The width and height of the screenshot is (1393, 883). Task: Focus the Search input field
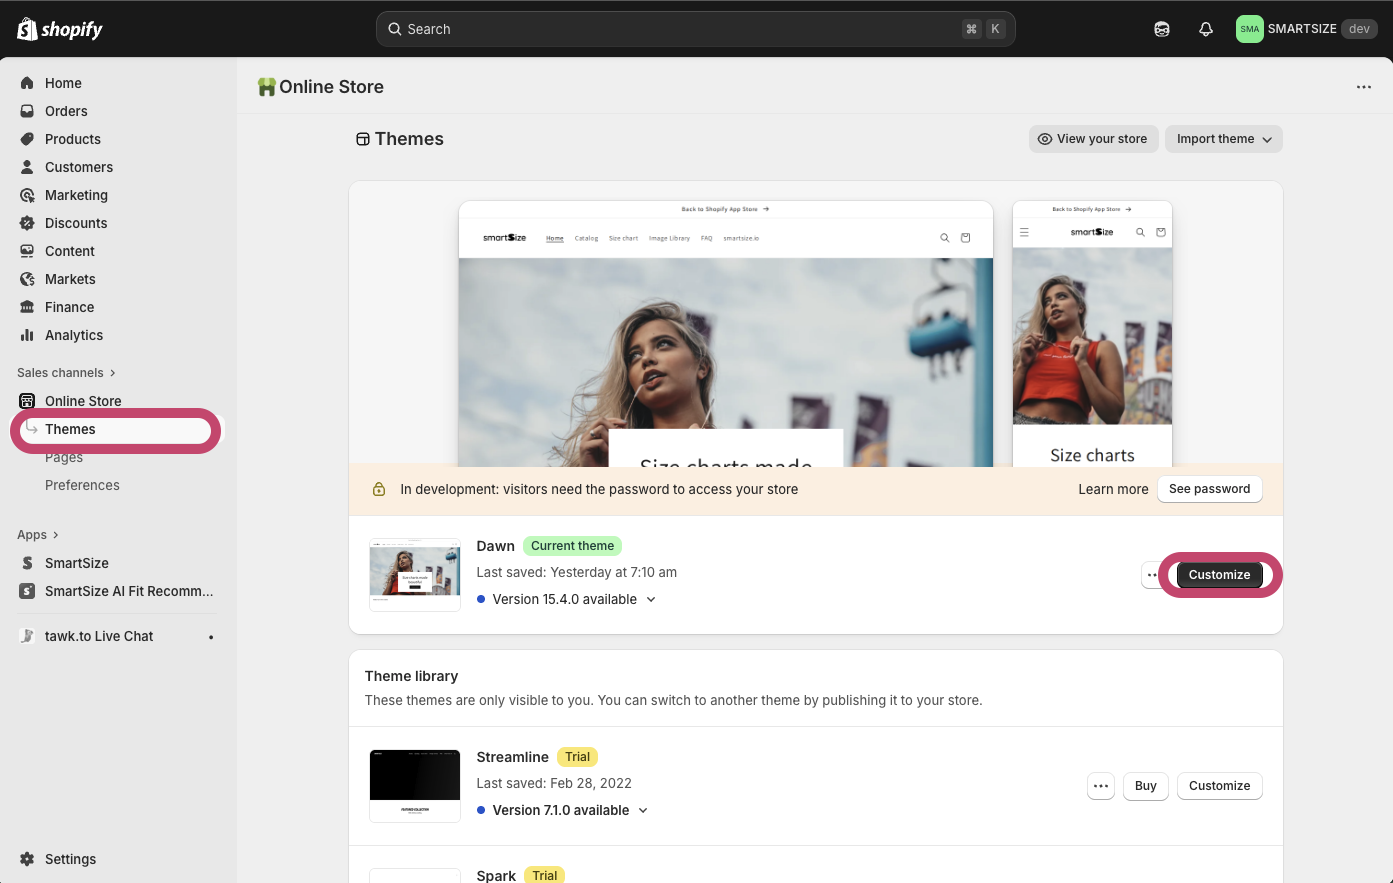[680, 29]
